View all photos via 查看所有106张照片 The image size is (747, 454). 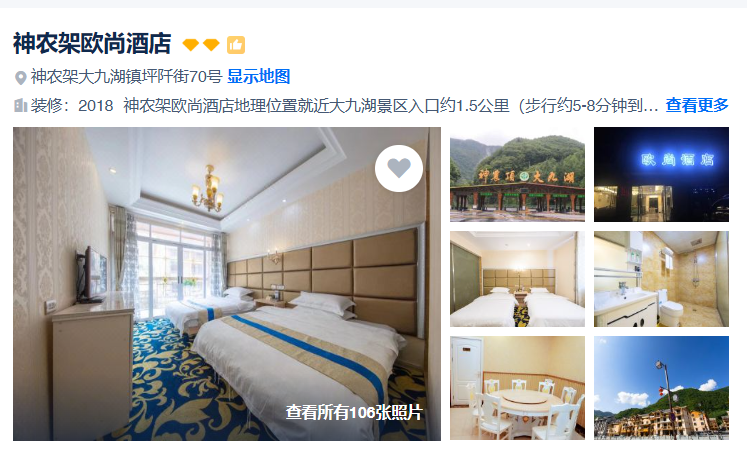click(x=354, y=413)
